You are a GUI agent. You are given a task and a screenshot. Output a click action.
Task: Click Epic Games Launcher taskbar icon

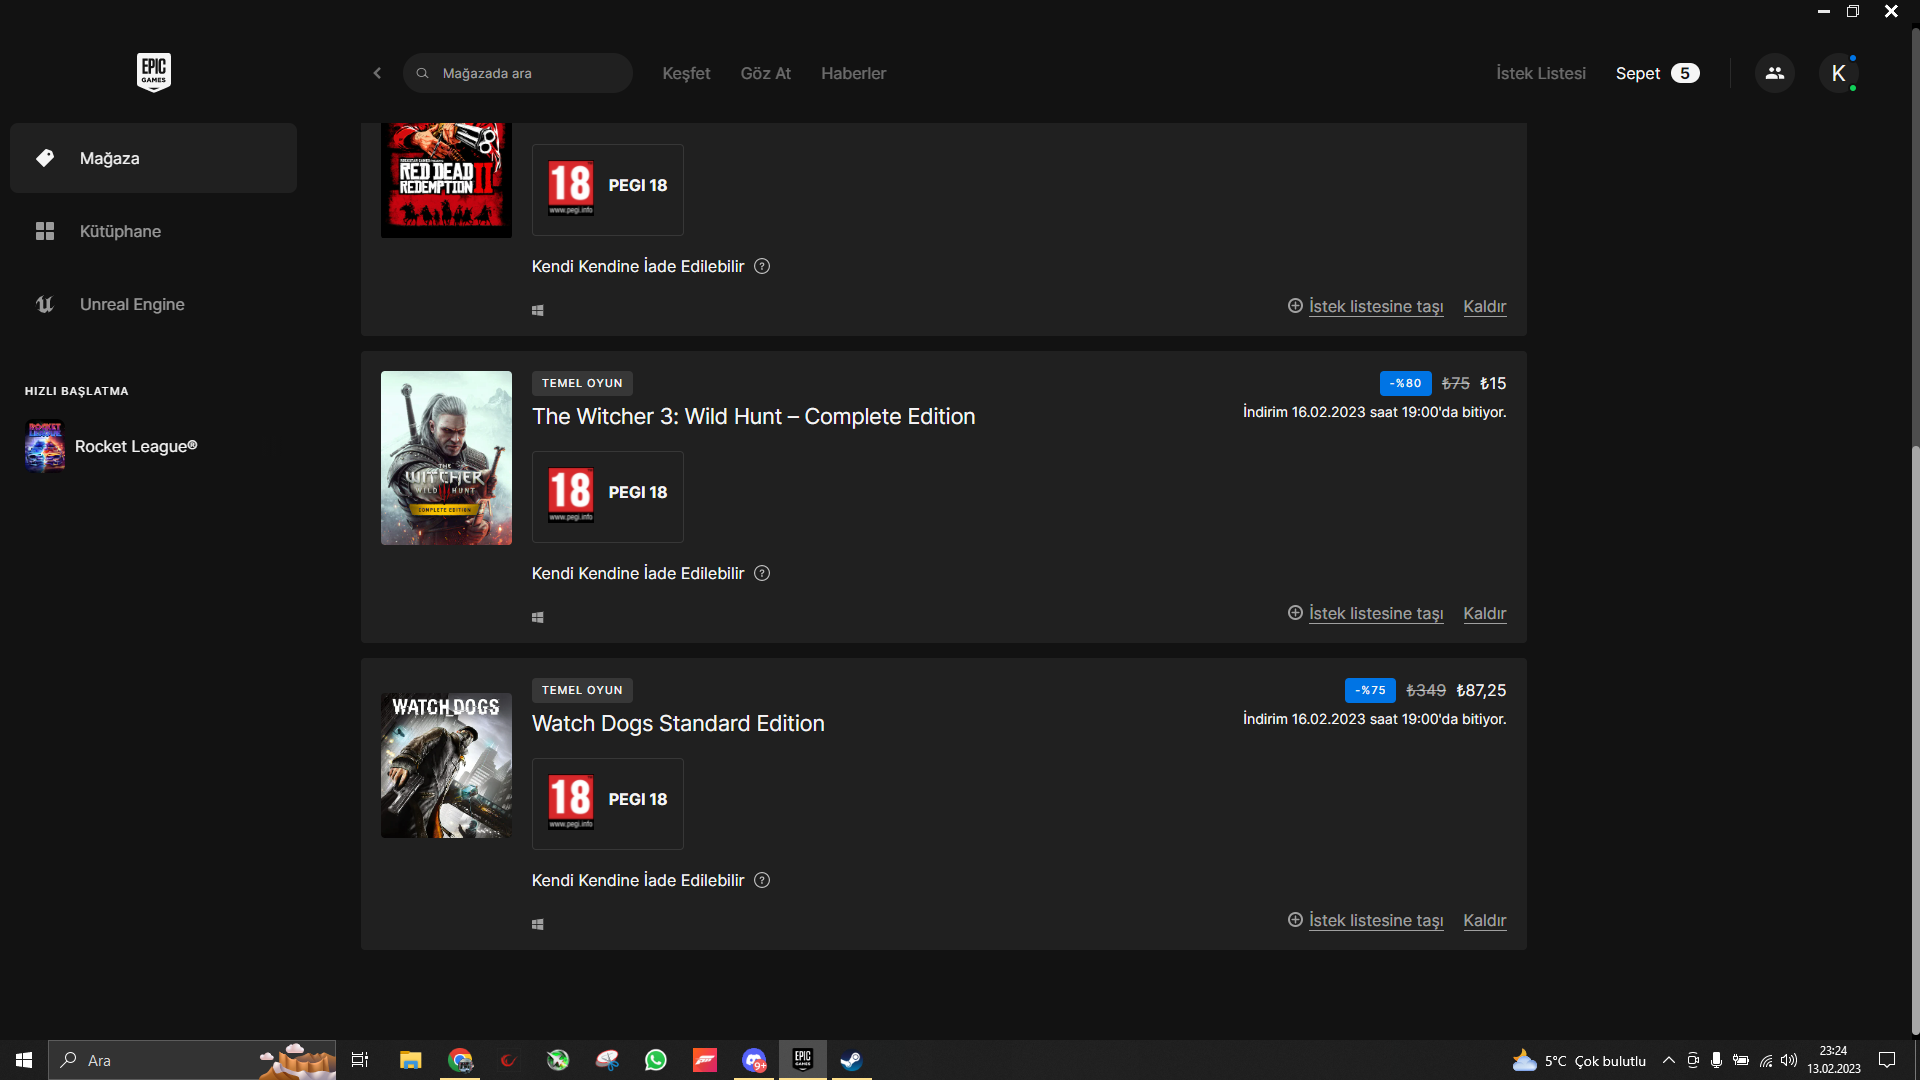tap(803, 1060)
